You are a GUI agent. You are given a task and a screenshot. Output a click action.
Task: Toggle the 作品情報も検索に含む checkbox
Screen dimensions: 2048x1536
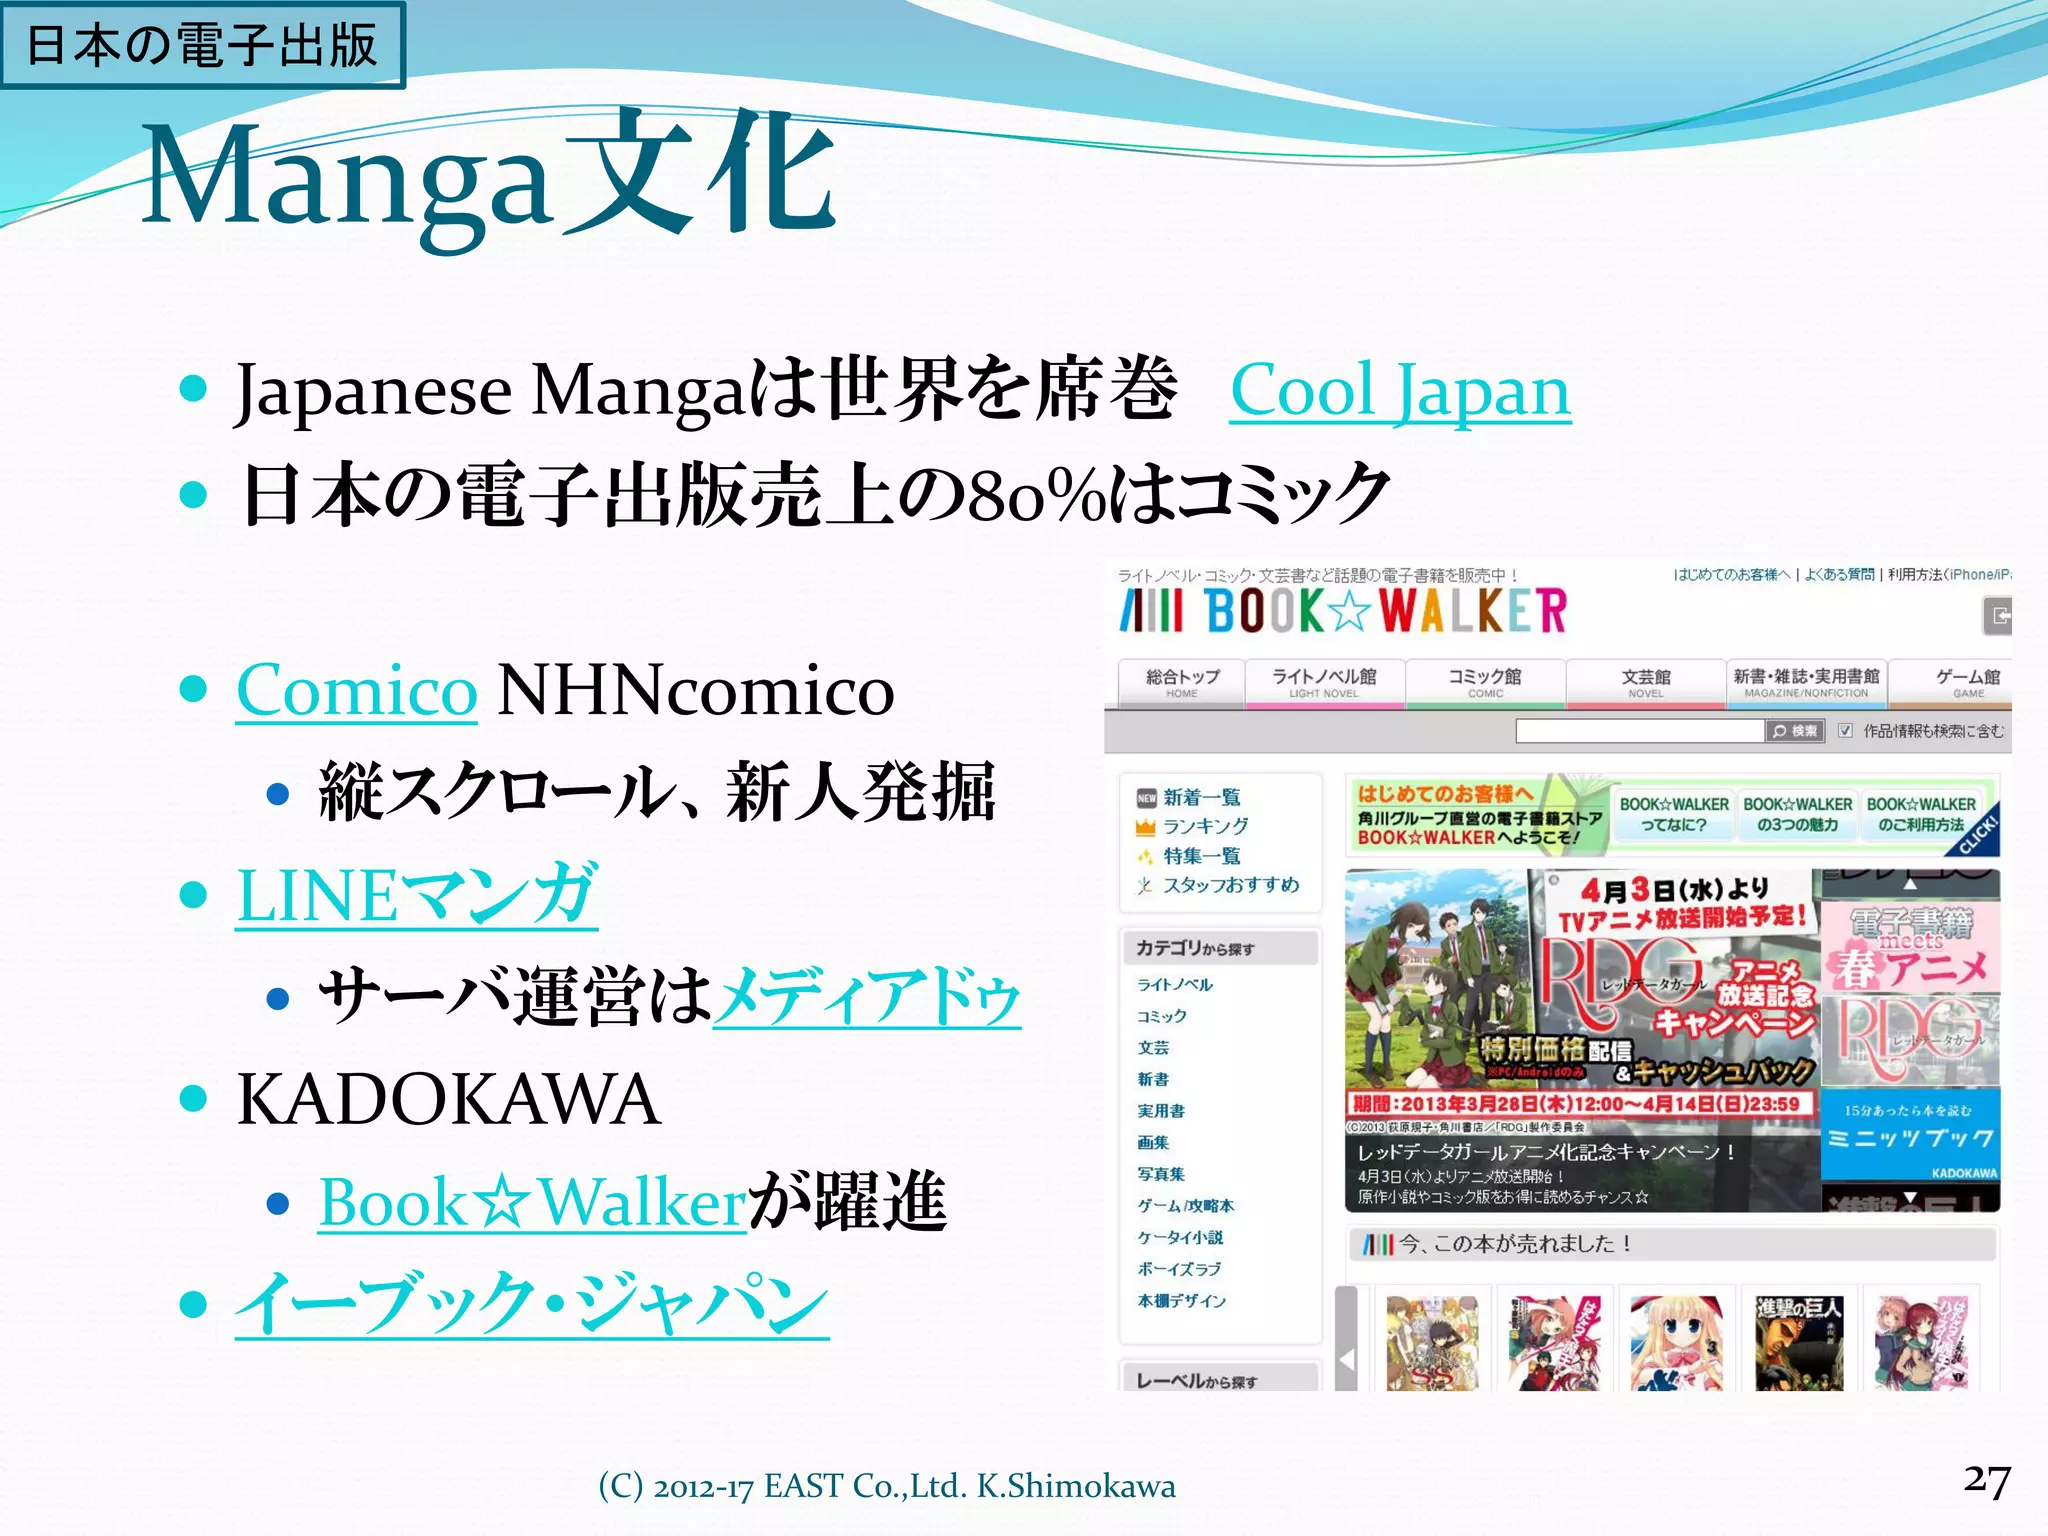pos(1845,731)
